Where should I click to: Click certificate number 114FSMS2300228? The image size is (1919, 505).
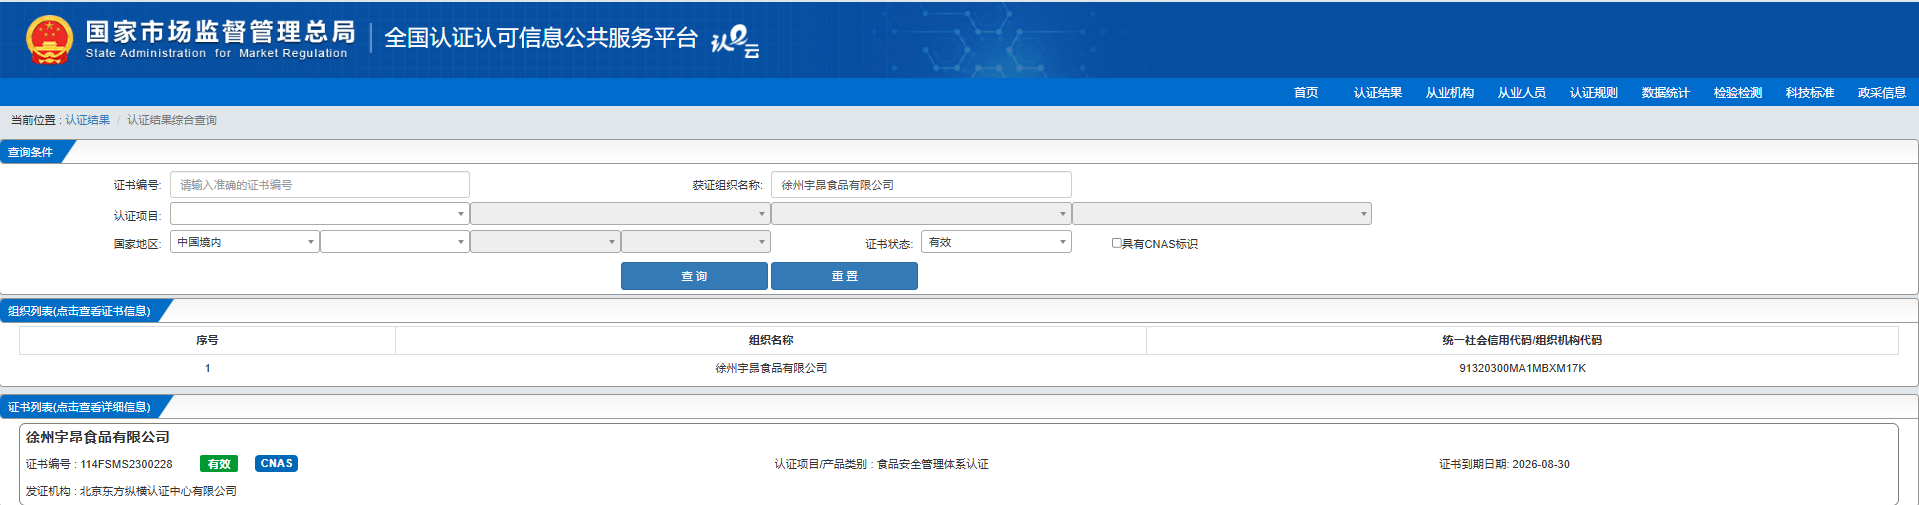tap(126, 464)
